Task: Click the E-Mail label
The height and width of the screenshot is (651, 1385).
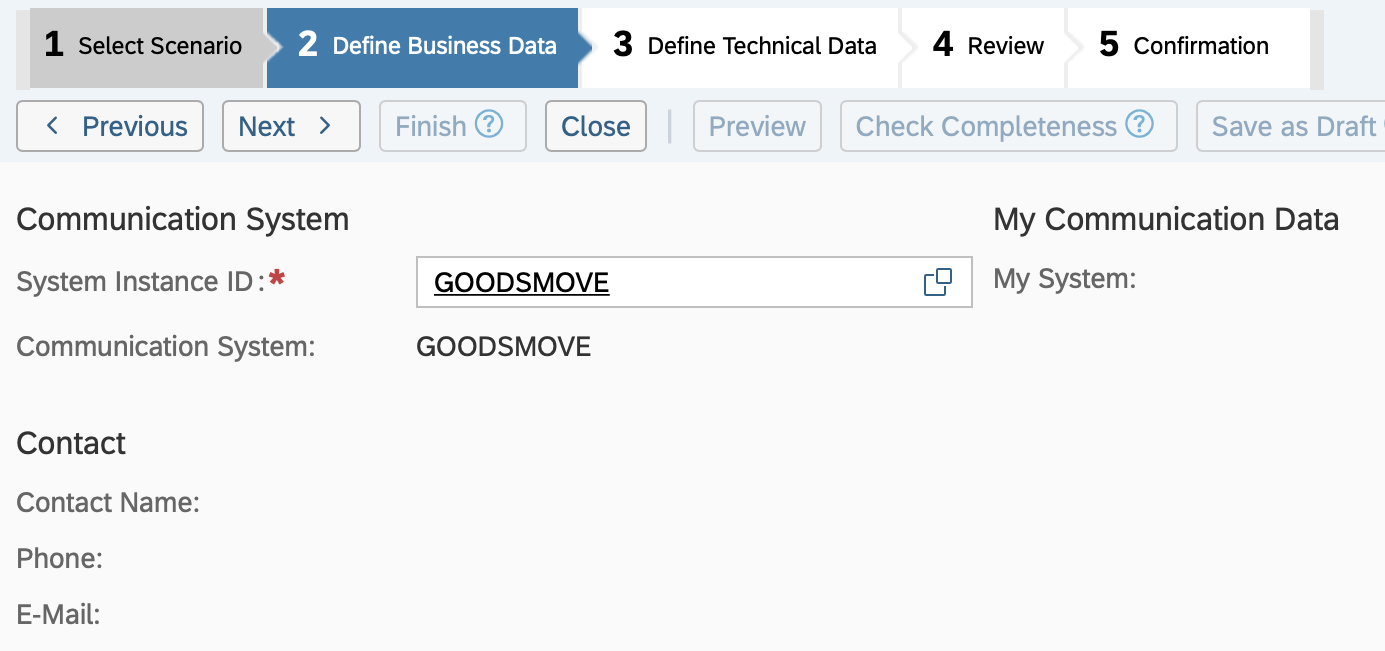Action: pos(59,615)
